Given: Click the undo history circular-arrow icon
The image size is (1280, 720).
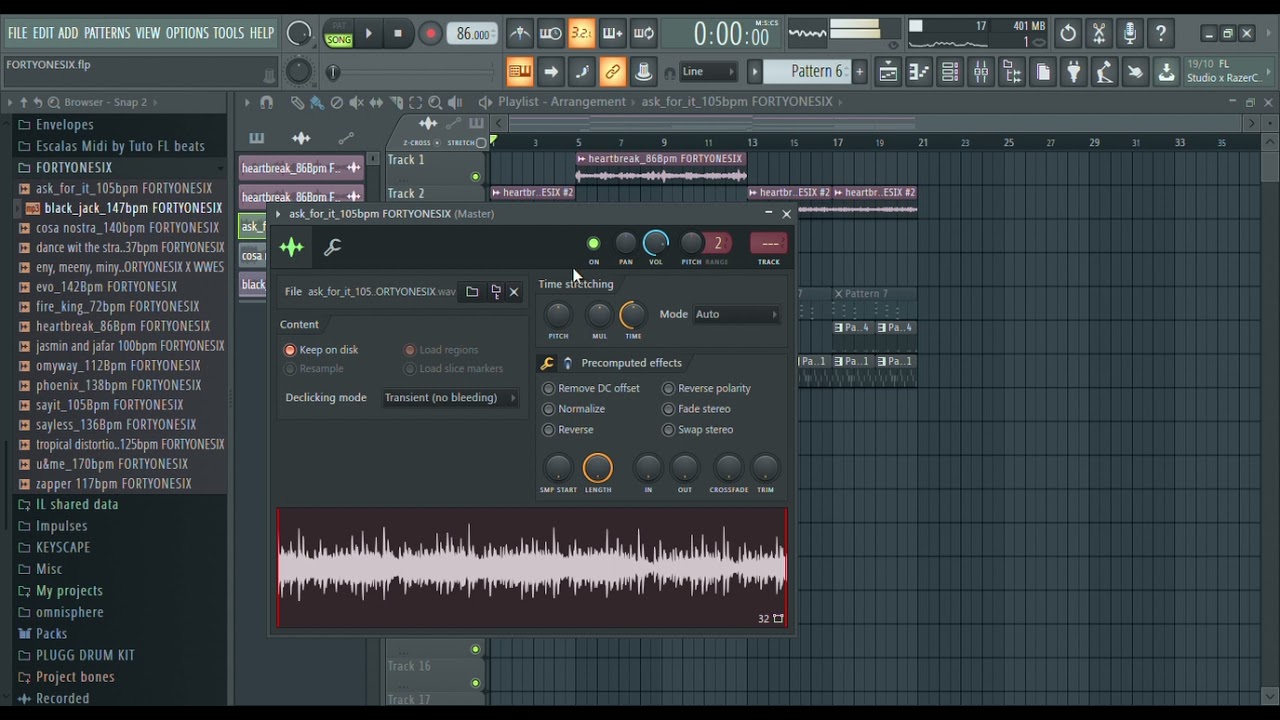Looking at the screenshot, I should click(x=1068, y=33).
